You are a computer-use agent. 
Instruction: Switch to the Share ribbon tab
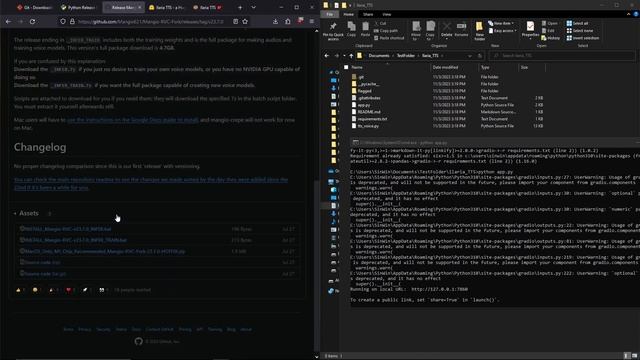pyautogui.click(x=368, y=14)
